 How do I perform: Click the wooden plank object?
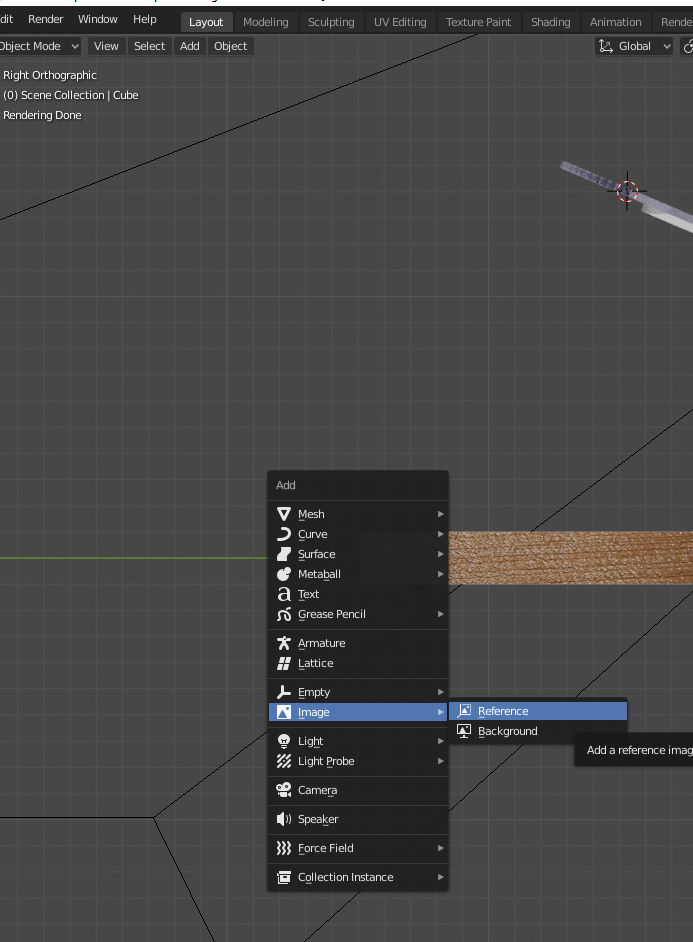point(570,558)
